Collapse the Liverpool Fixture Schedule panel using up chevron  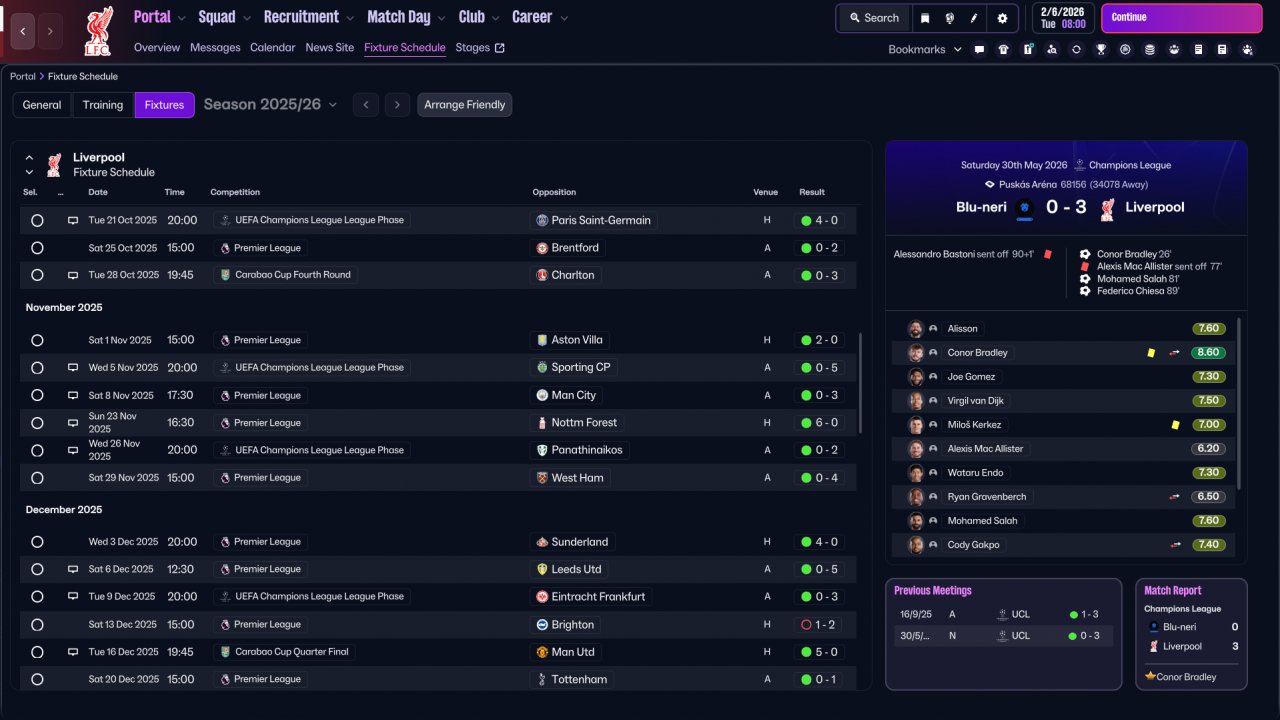29,158
